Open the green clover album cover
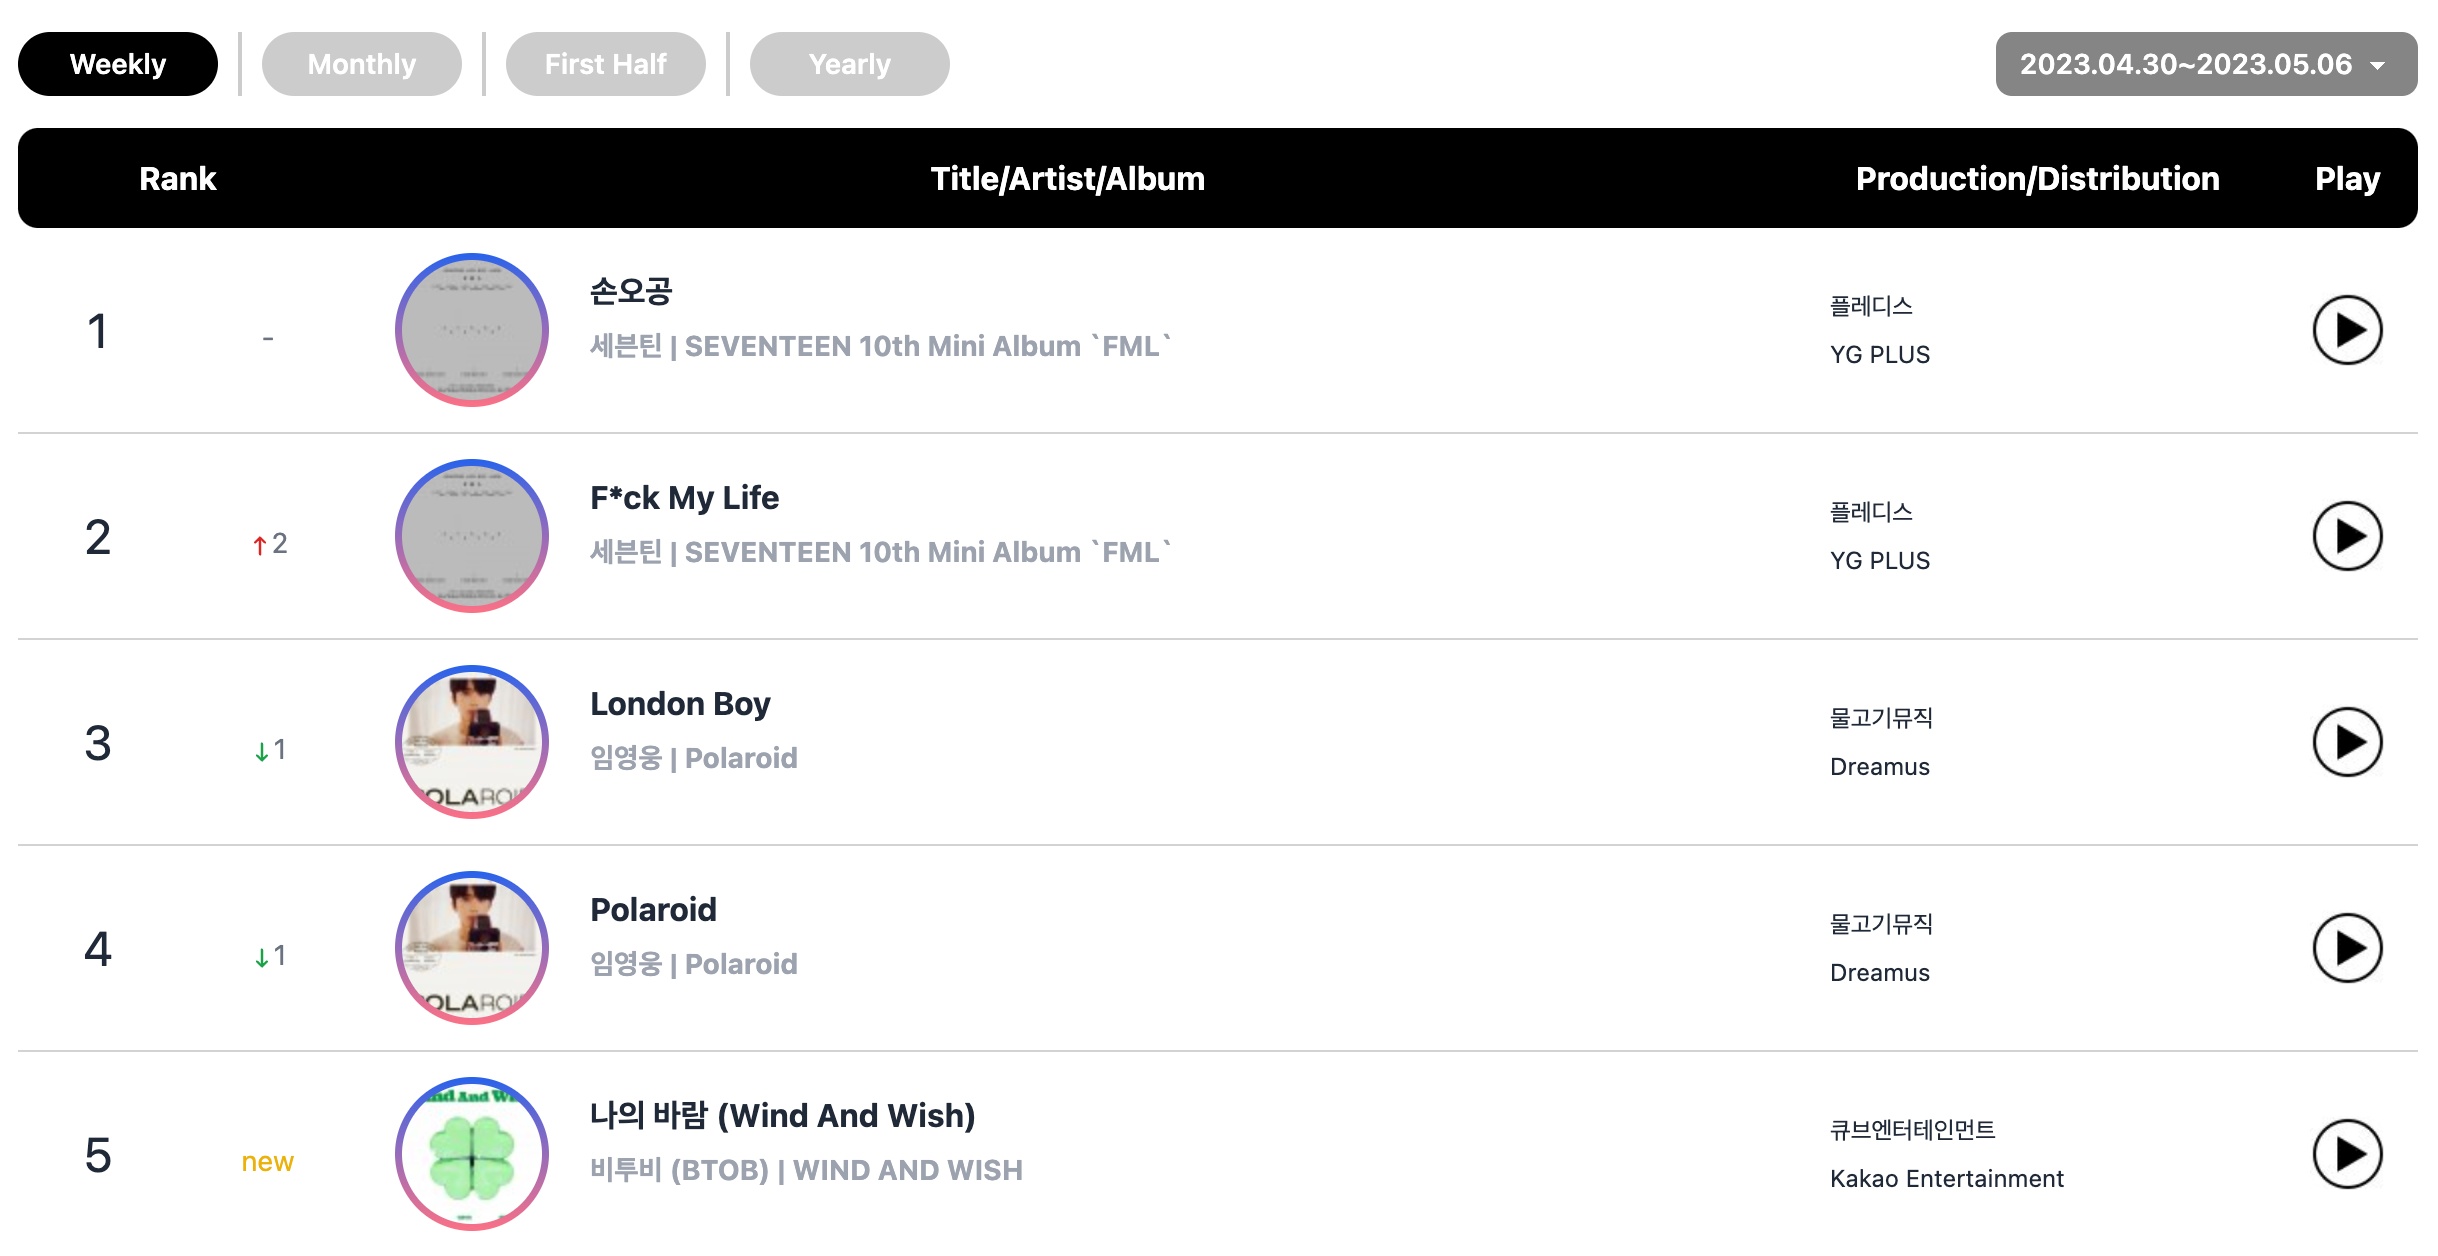 click(472, 1154)
